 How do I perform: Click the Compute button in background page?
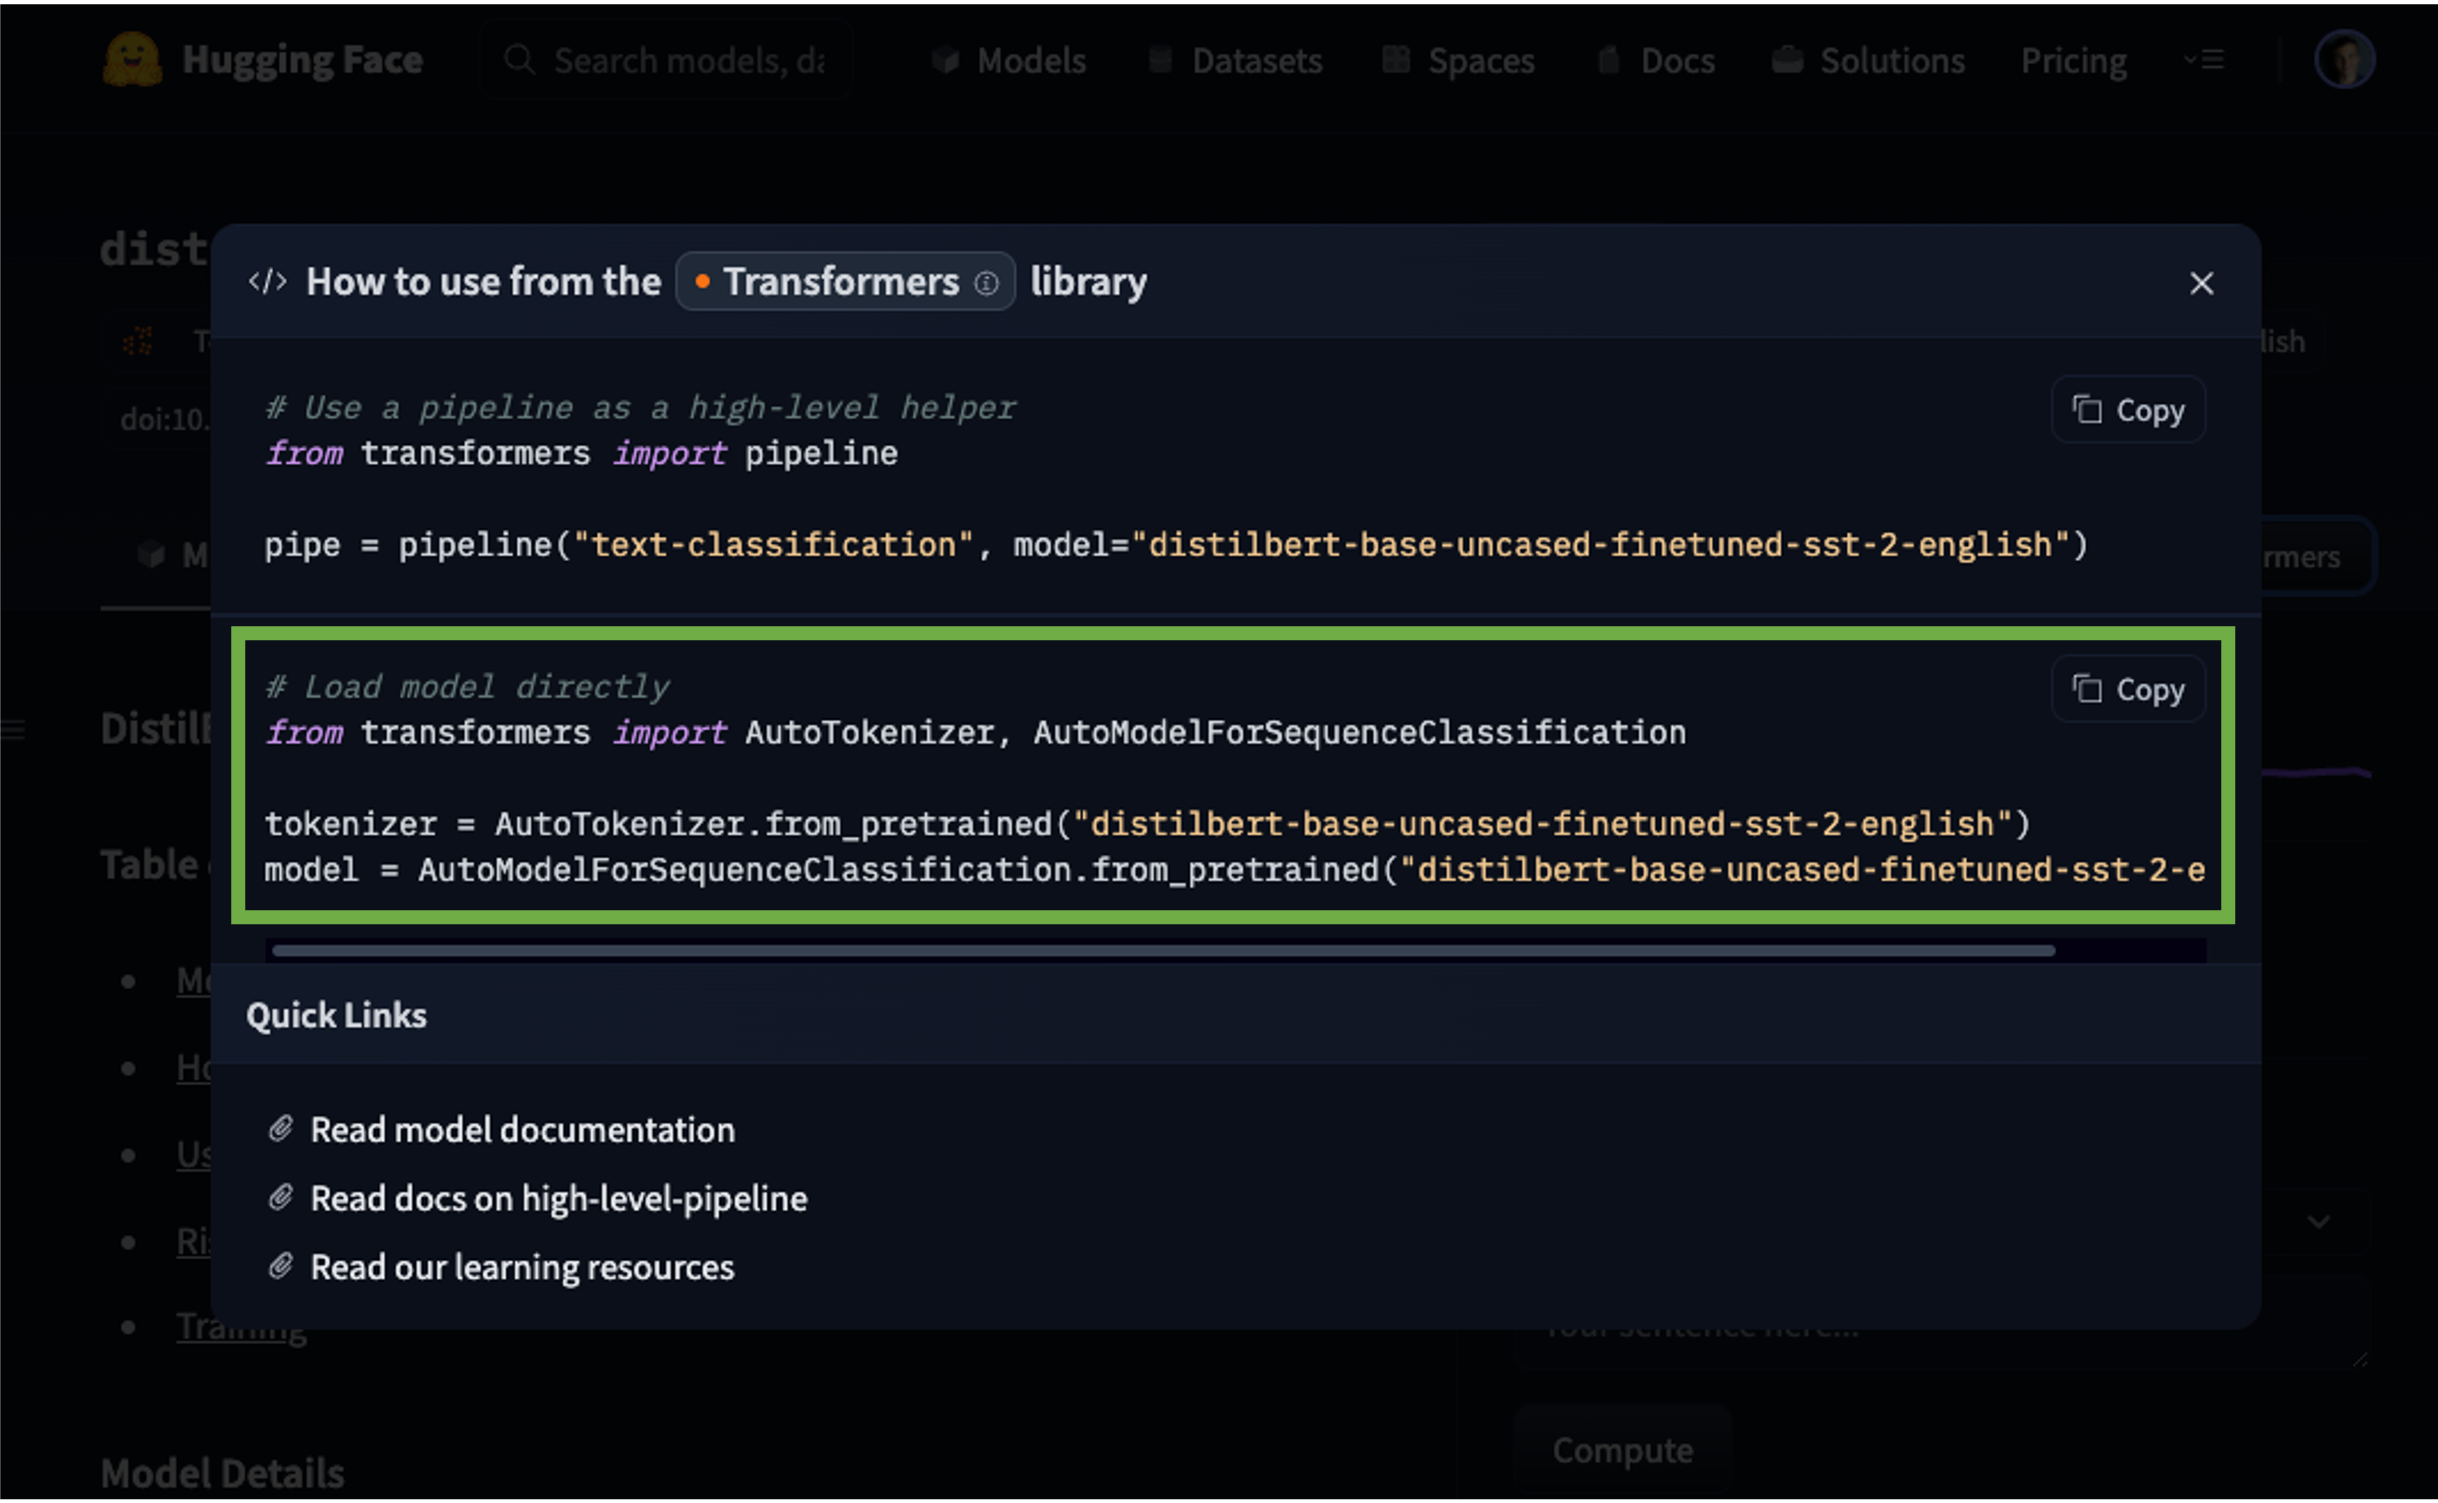[1622, 1450]
